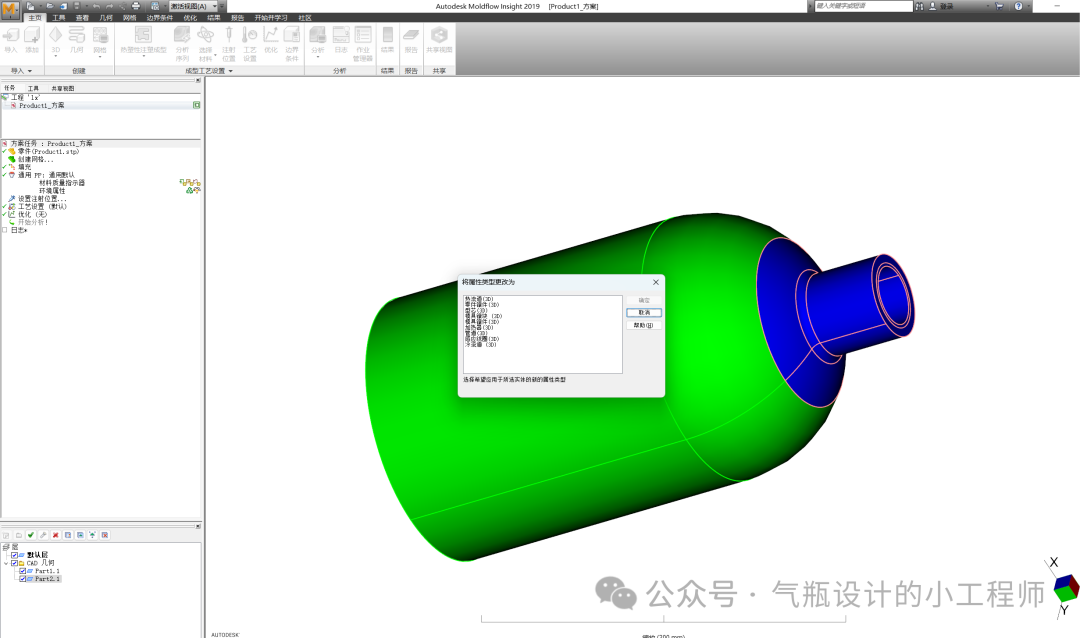This screenshot has width=1080, height=638.
Task: Open the 边界条件 ribbon tab
Action: click(160, 18)
